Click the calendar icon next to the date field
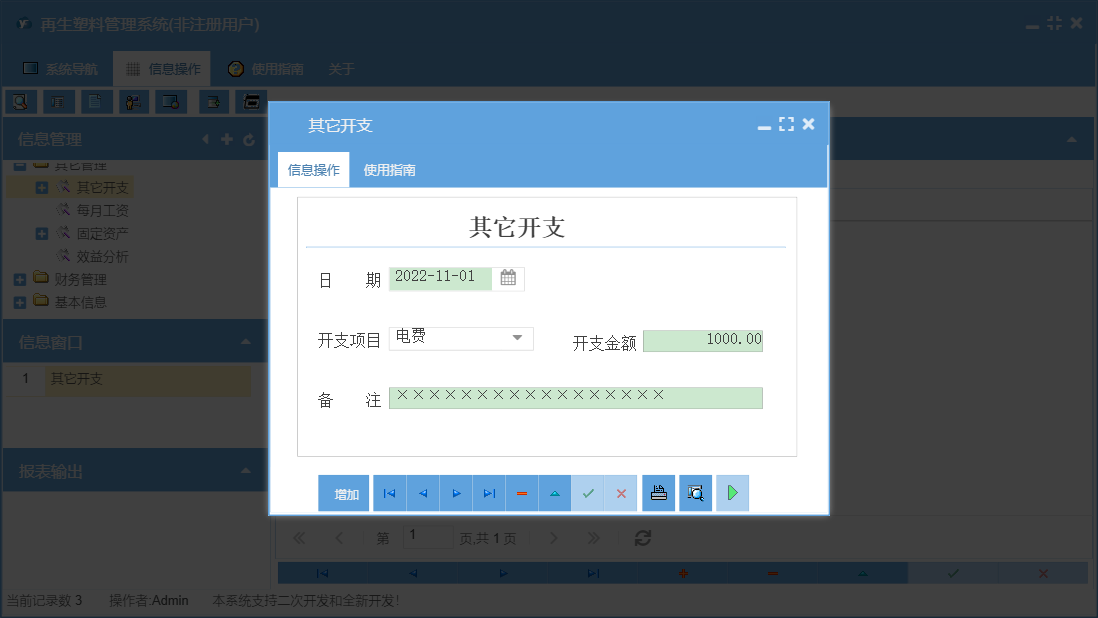Screen dimensions: 1098x618 click(507, 279)
